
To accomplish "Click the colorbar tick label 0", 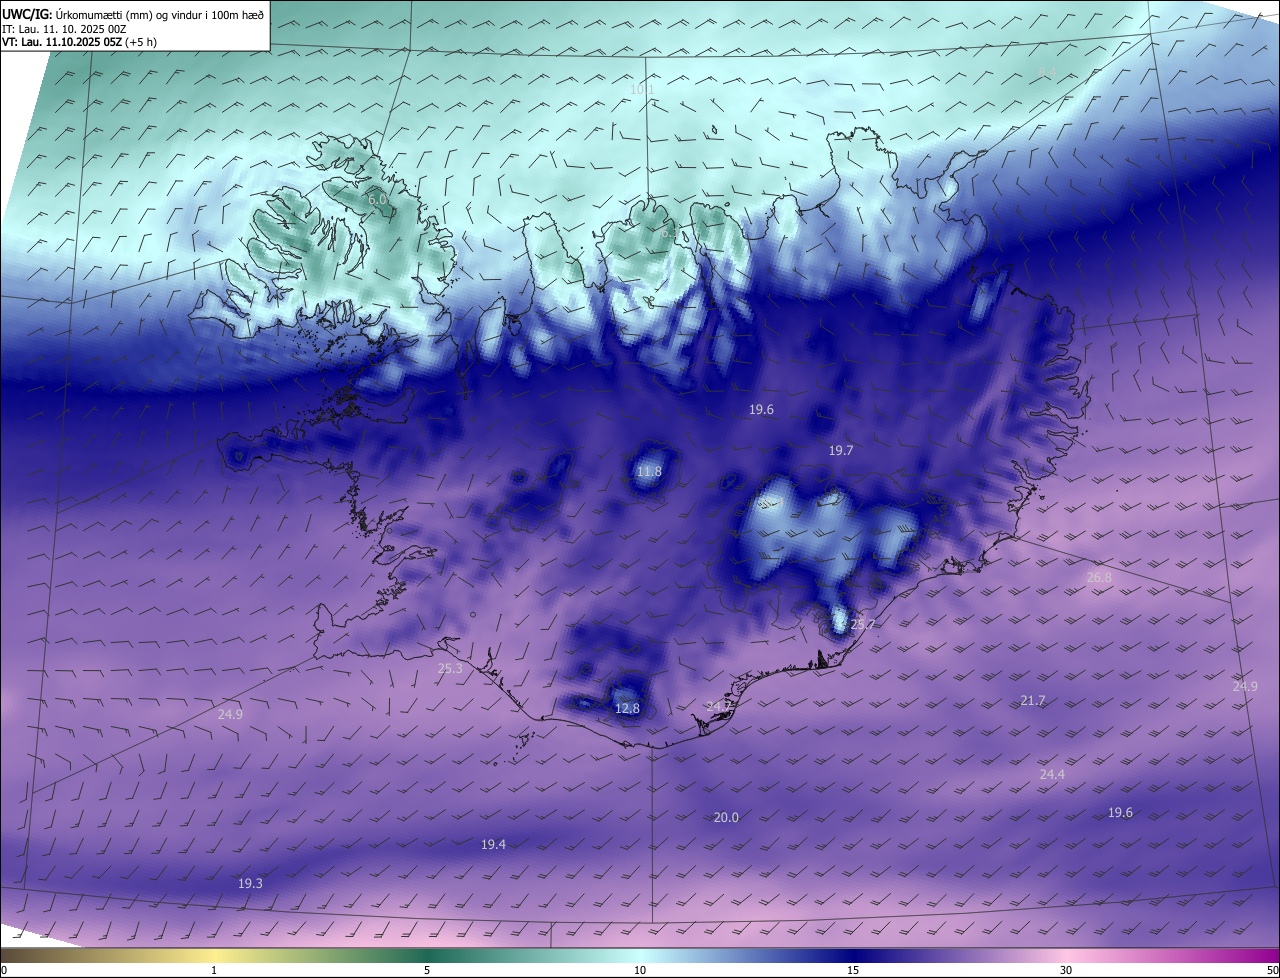I will pyautogui.click(x=4, y=970).
